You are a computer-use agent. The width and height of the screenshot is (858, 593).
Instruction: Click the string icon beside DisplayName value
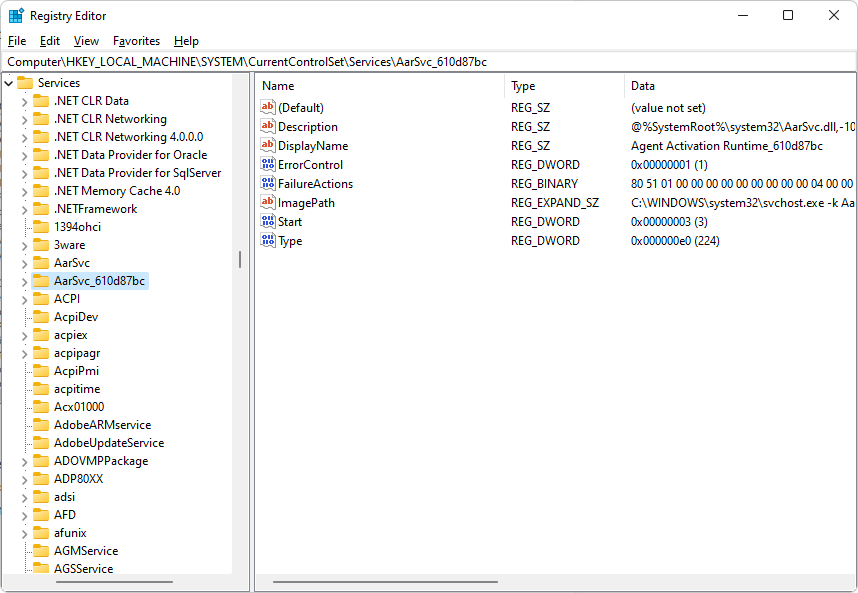[x=268, y=146]
